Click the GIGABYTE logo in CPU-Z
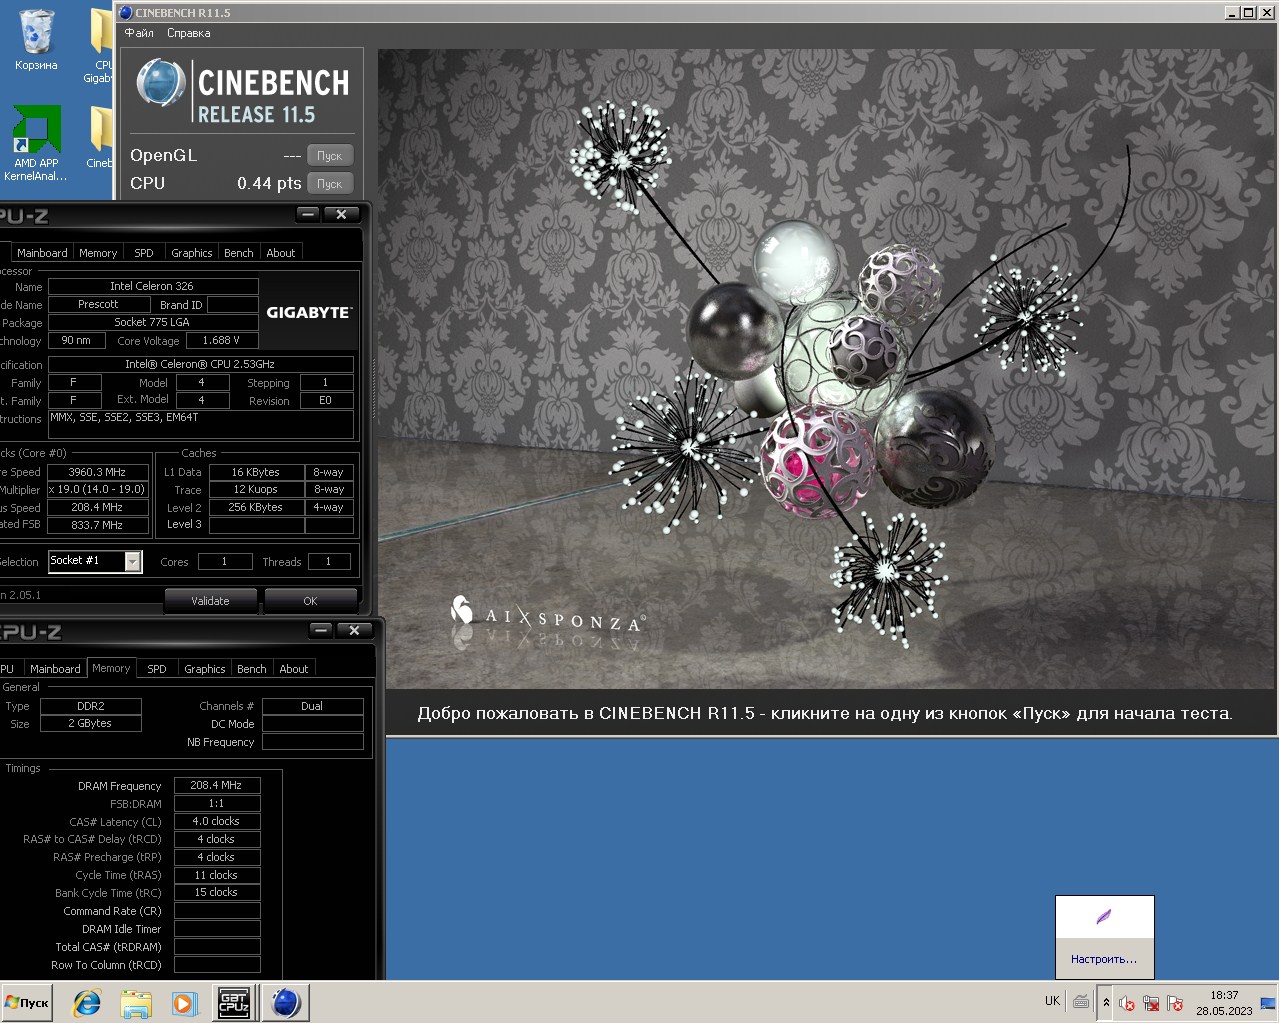Viewport: 1279px width, 1023px height. point(309,312)
